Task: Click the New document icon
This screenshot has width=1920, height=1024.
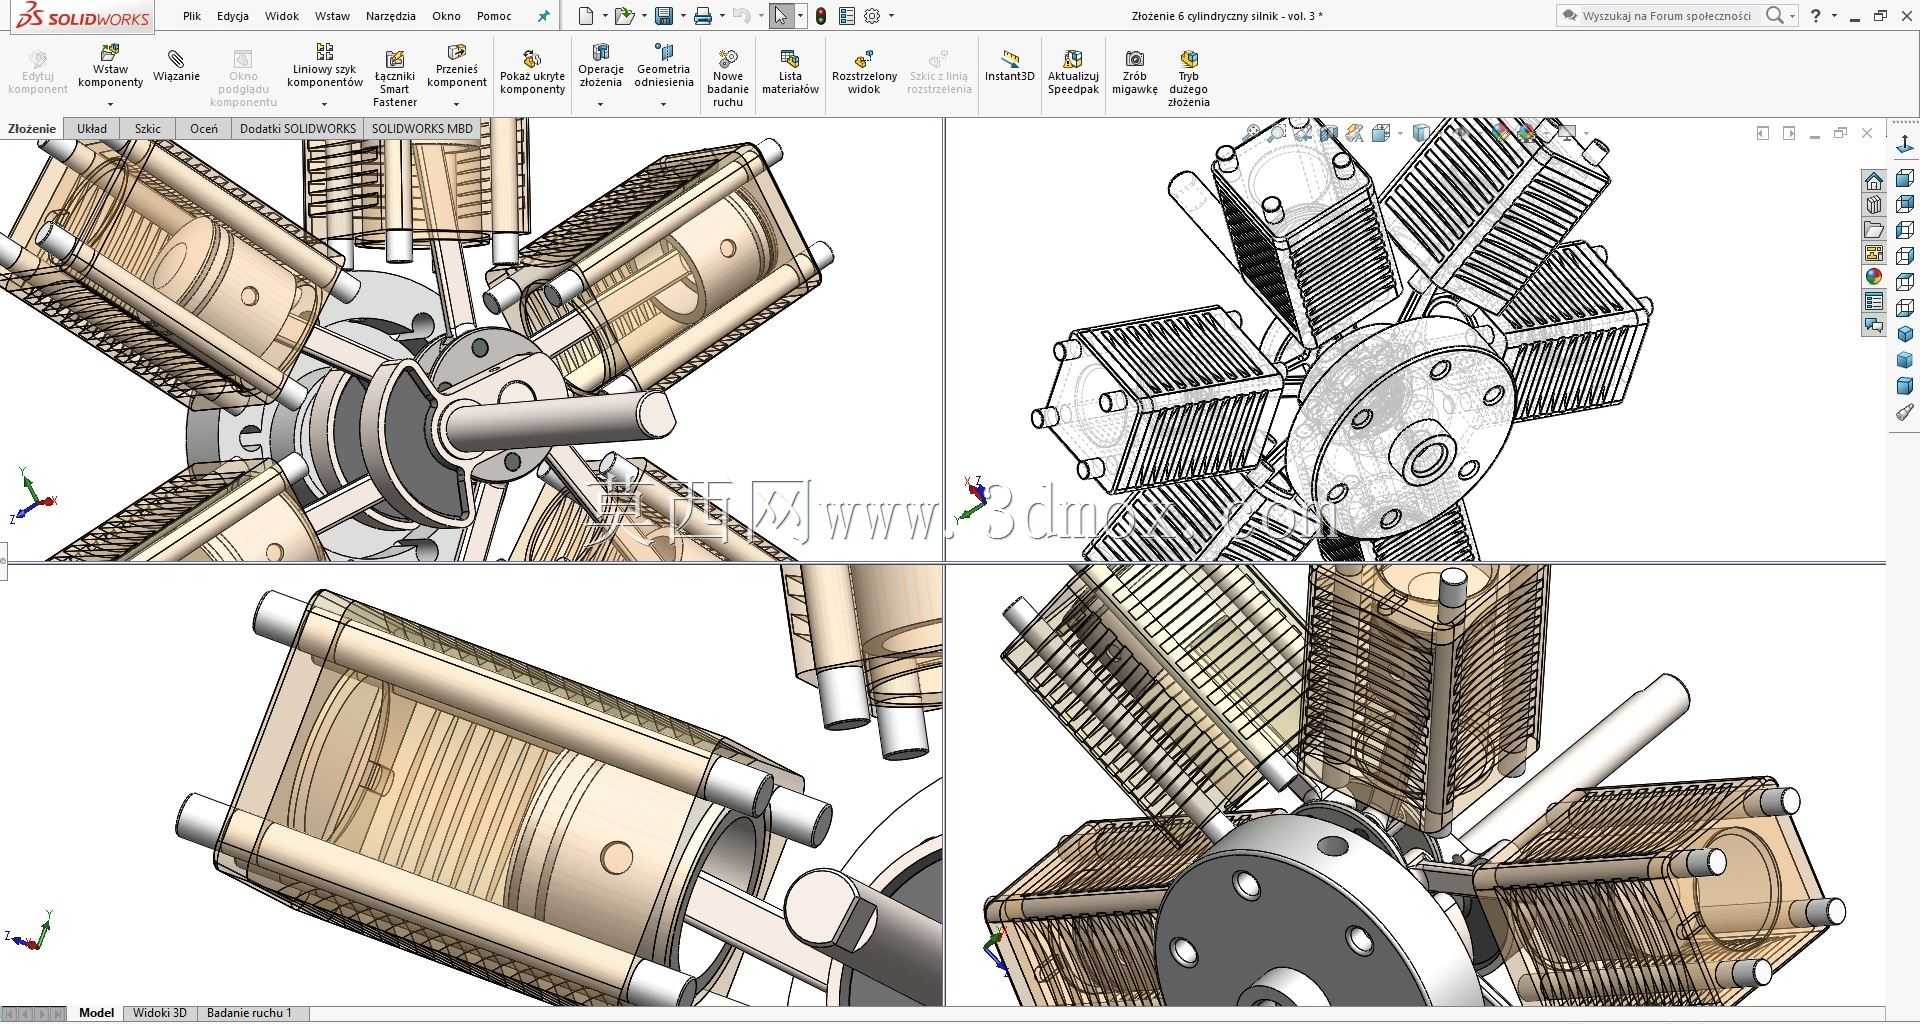Action: point(586,16)
